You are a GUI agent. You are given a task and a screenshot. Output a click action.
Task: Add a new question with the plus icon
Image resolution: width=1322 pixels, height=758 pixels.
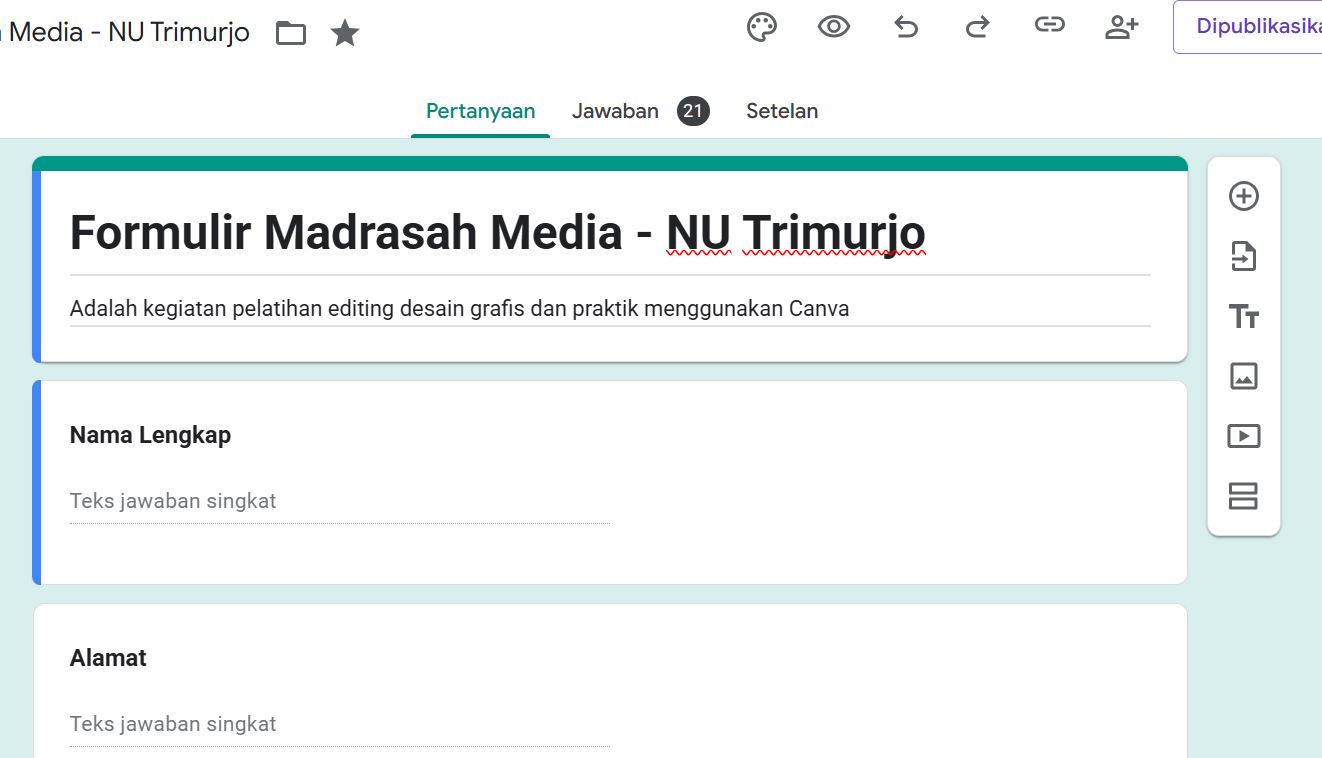pyautogui.click(x=1243, y=196)
